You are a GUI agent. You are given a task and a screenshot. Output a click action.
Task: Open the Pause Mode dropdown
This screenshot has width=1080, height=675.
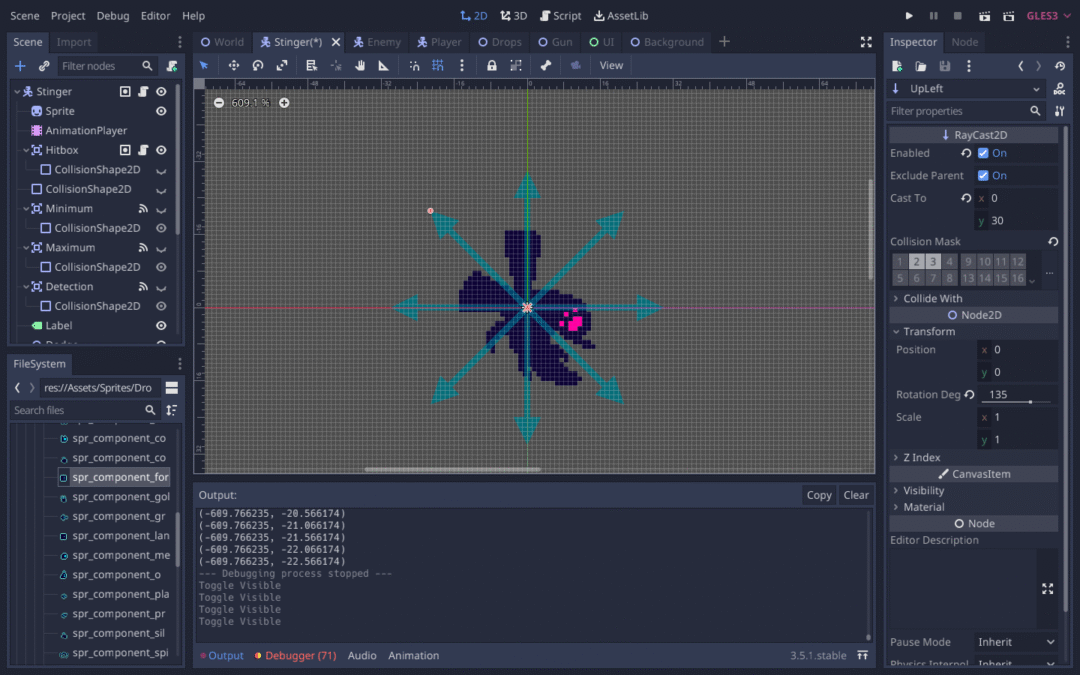pos(1016,642)
